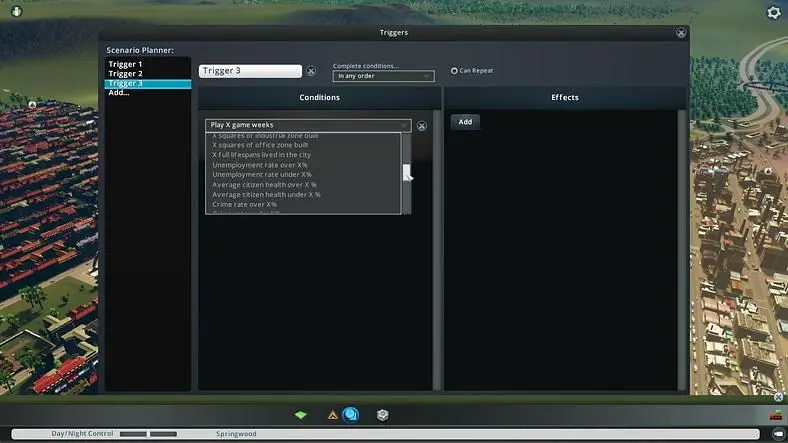Click the bulldozer icon at bottom right
The width and height of the screenshot is (788, 443).
[x=776, y=415]
